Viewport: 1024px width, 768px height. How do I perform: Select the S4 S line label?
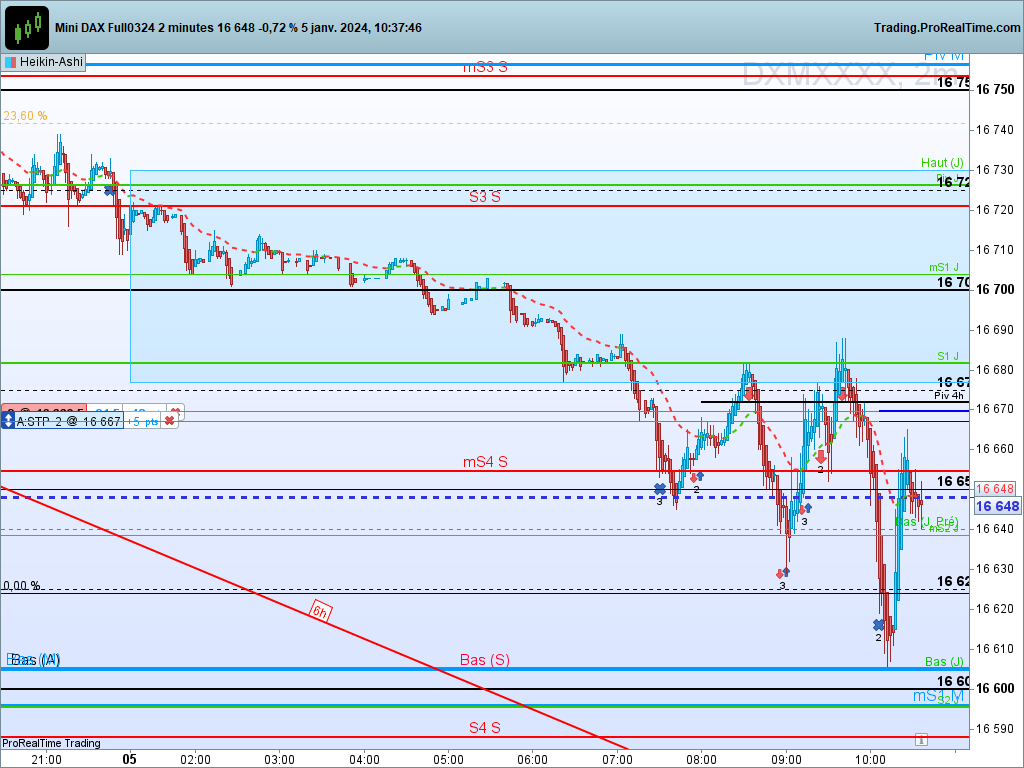click(485, 728)
